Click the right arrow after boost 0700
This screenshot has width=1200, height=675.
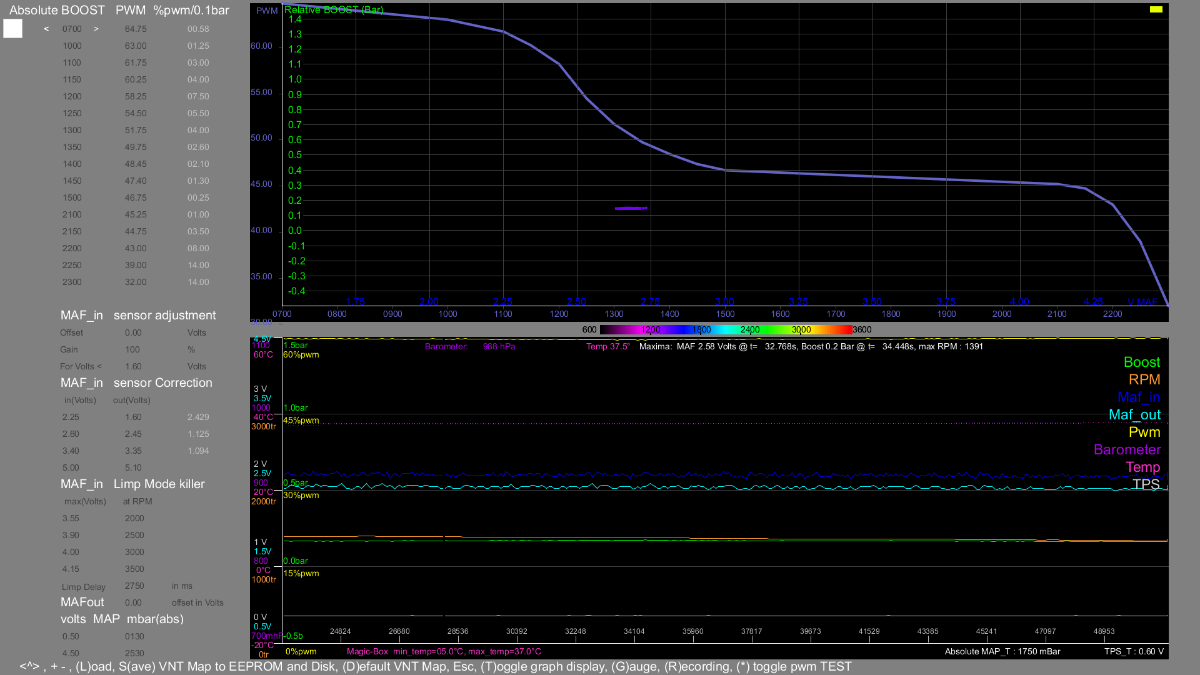coord(96,29)
